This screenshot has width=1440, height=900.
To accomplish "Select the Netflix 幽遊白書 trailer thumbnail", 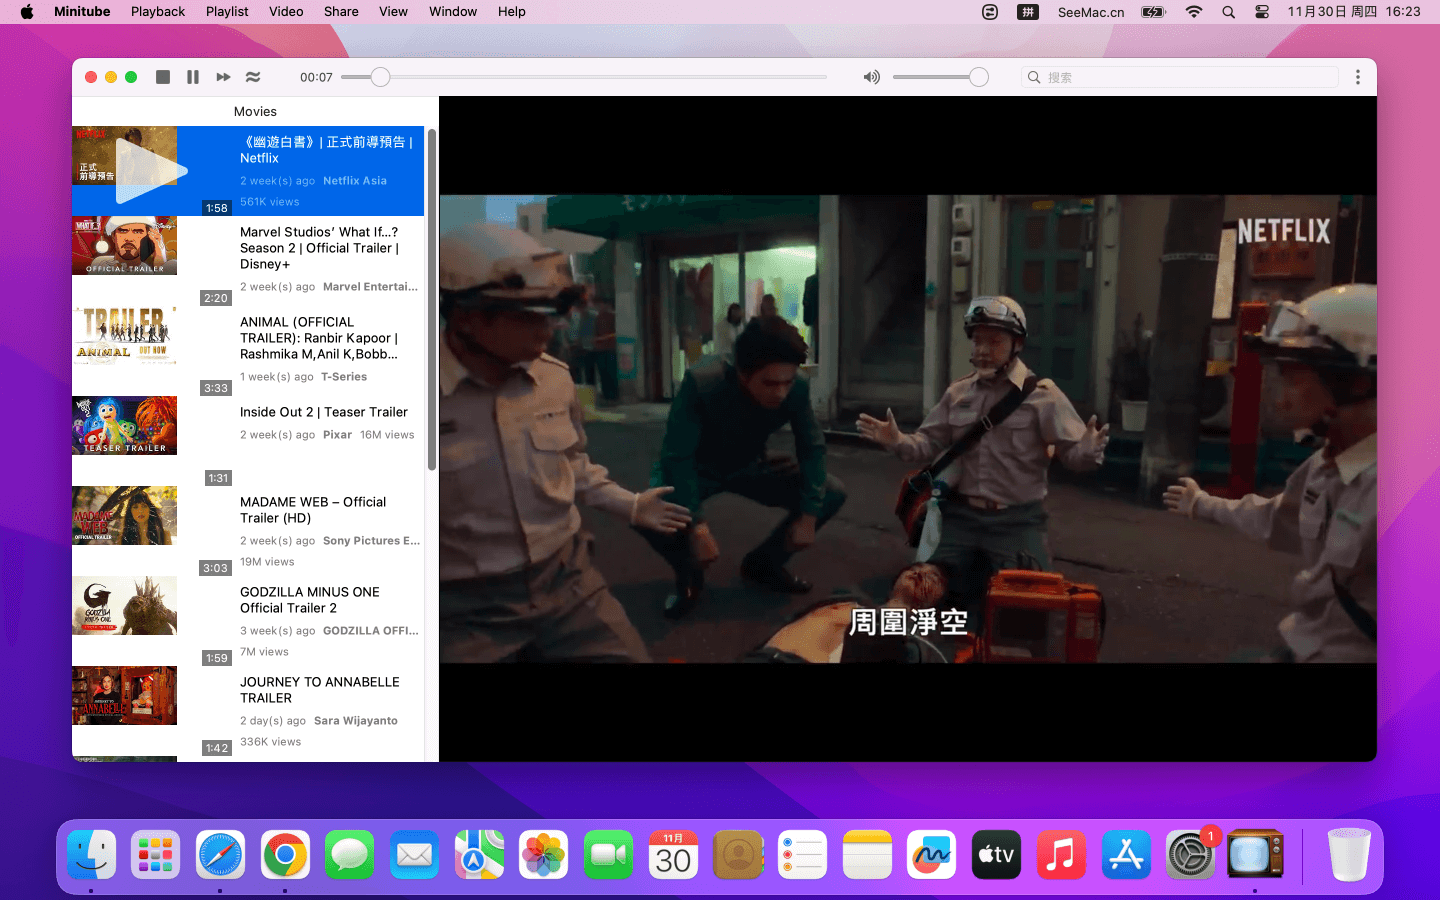I will coord(124,156).
